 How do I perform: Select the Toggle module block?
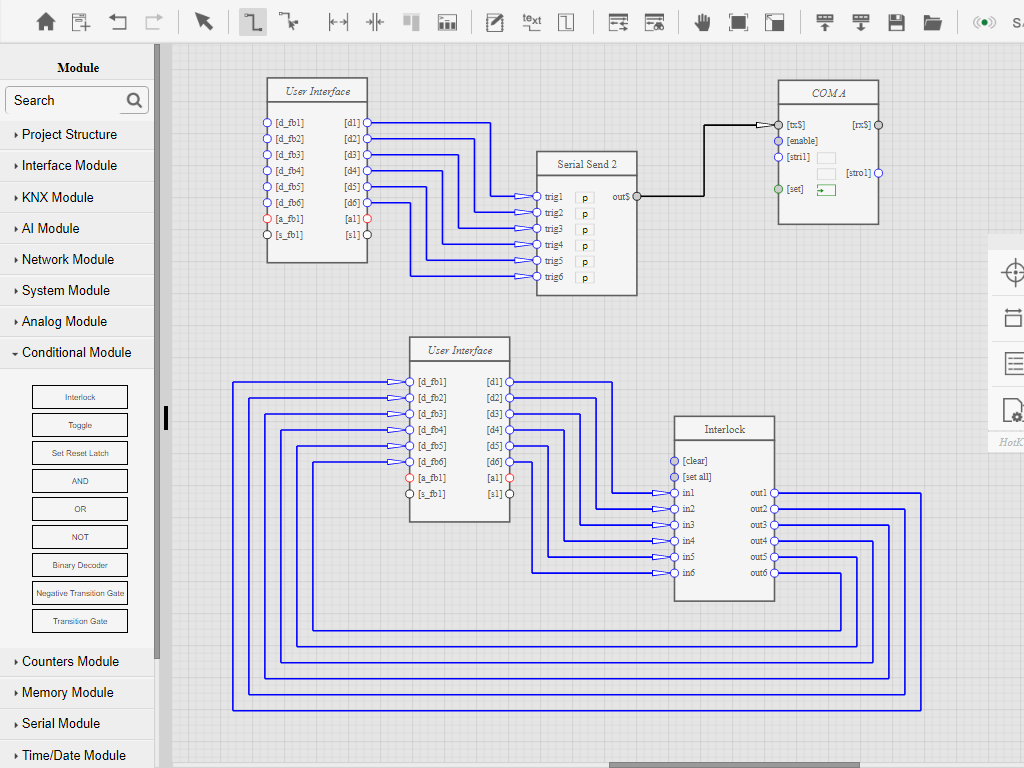pyautogui.click(x=80, y=425)
